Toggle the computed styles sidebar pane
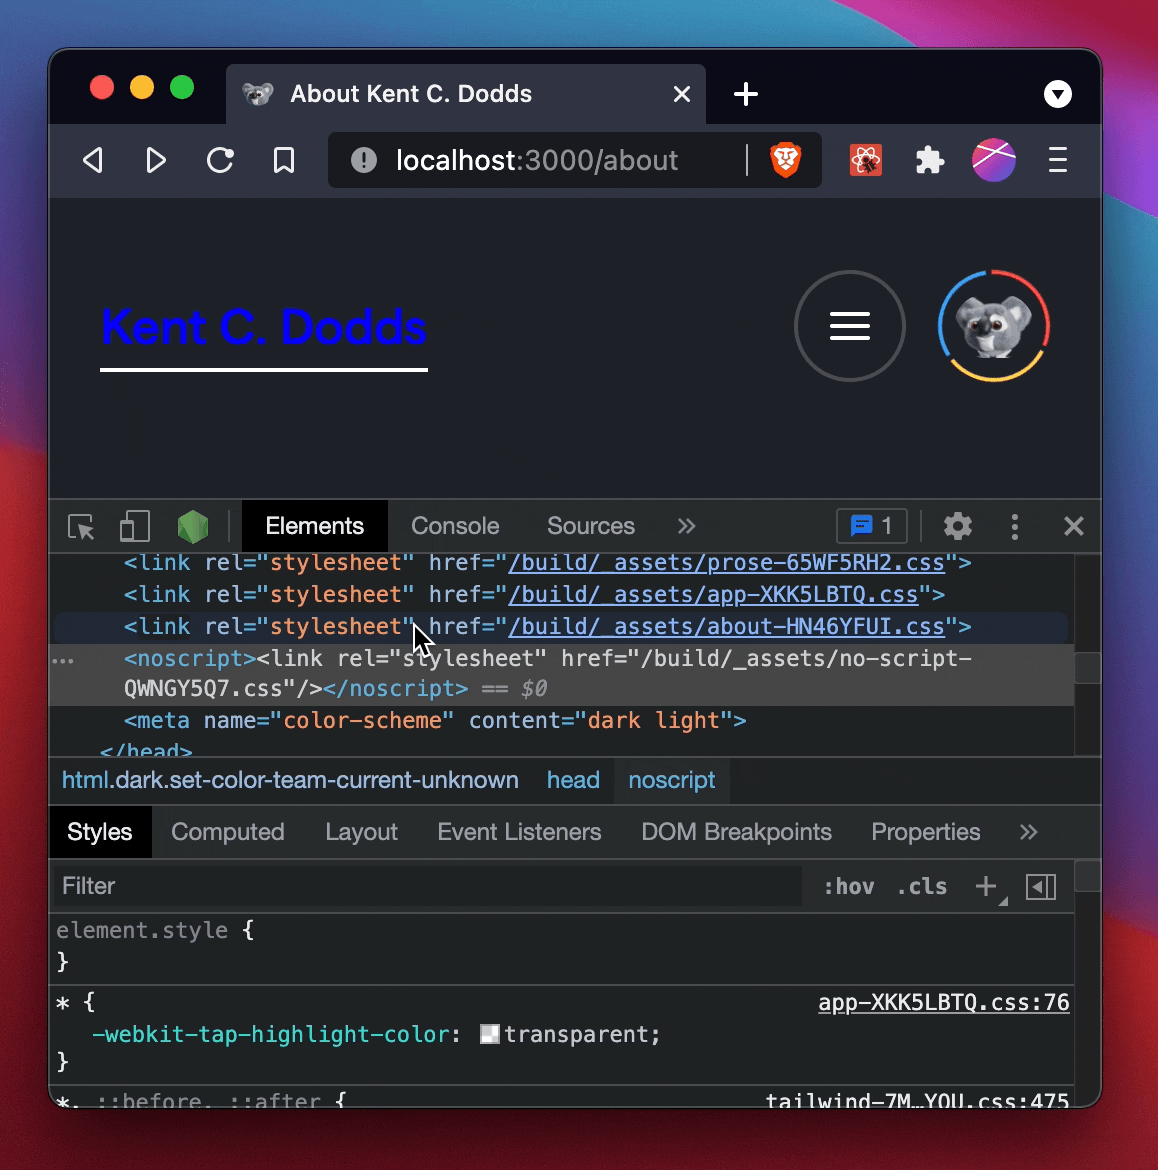The height and width of the screenshot is (1170, 1158). (227, 831)
